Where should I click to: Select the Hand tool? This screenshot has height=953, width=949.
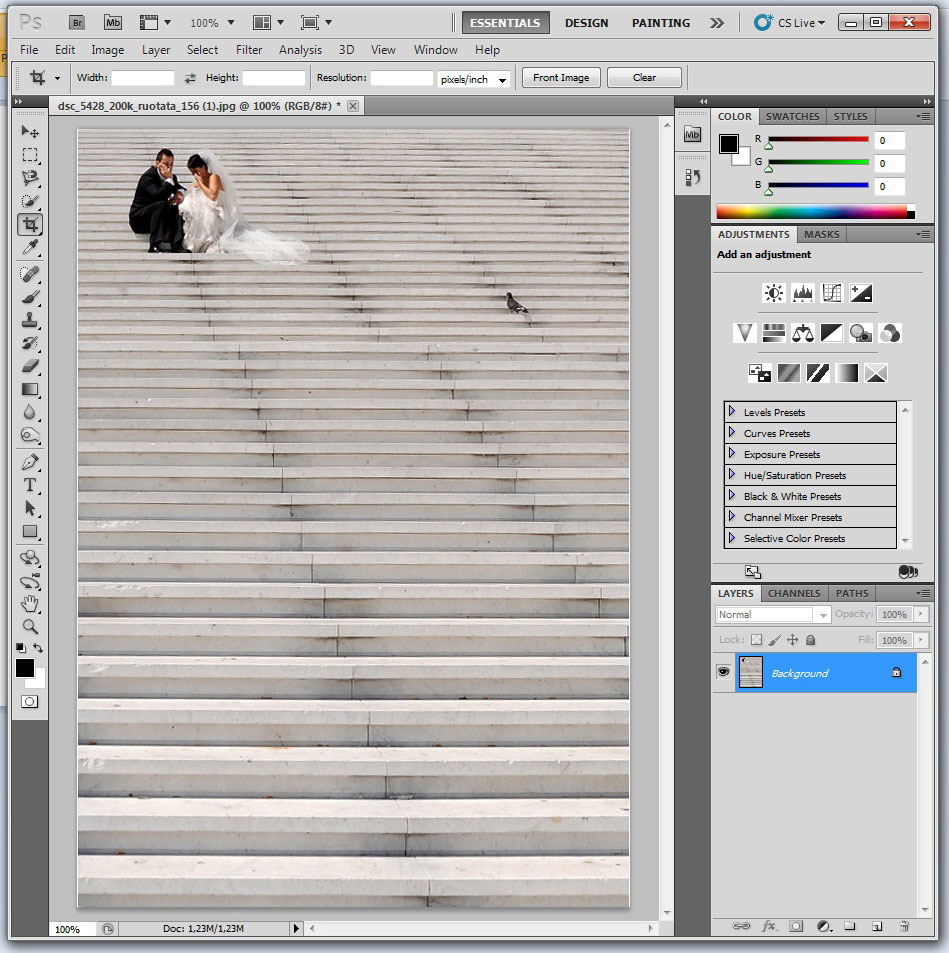click(x=30, y=604)
